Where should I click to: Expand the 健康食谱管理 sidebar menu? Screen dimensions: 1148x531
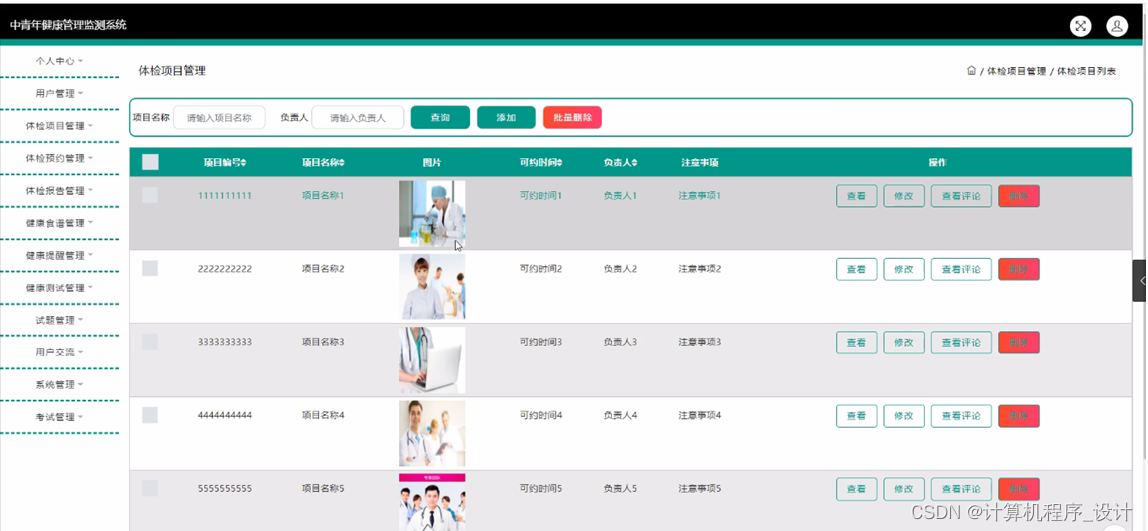pos(59,223)
